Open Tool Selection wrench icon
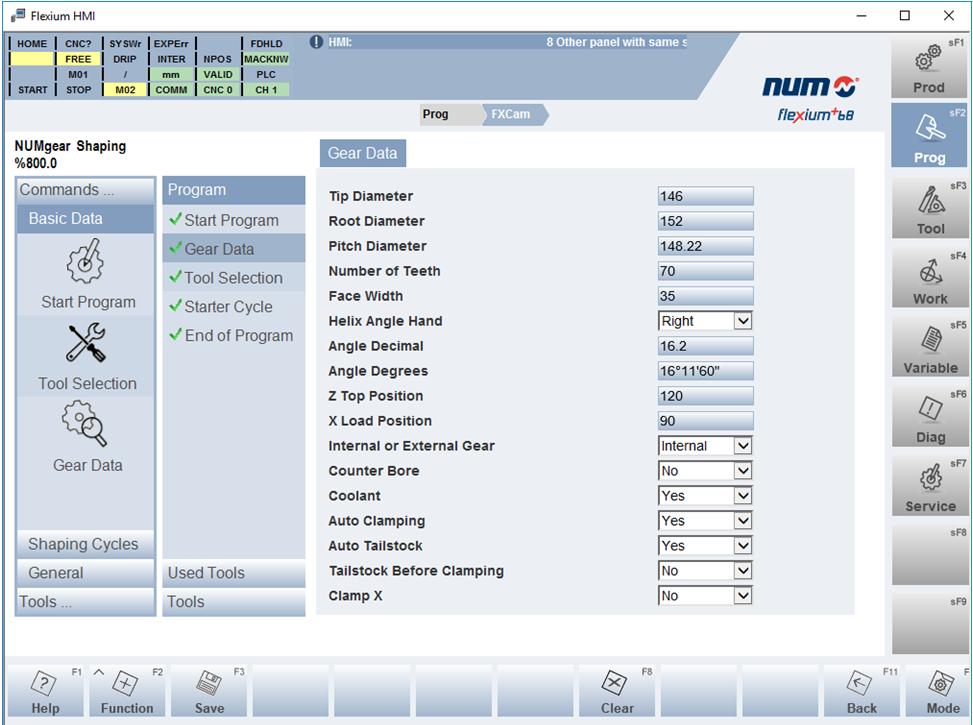 (87, 344)
